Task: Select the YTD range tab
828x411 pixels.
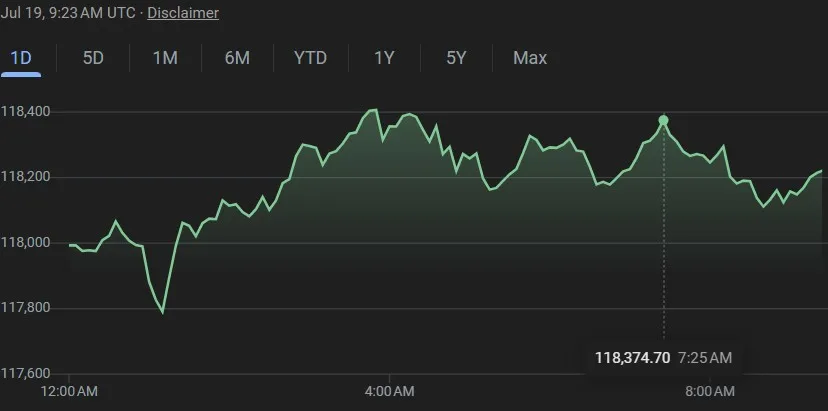Action: click(310, 58)
